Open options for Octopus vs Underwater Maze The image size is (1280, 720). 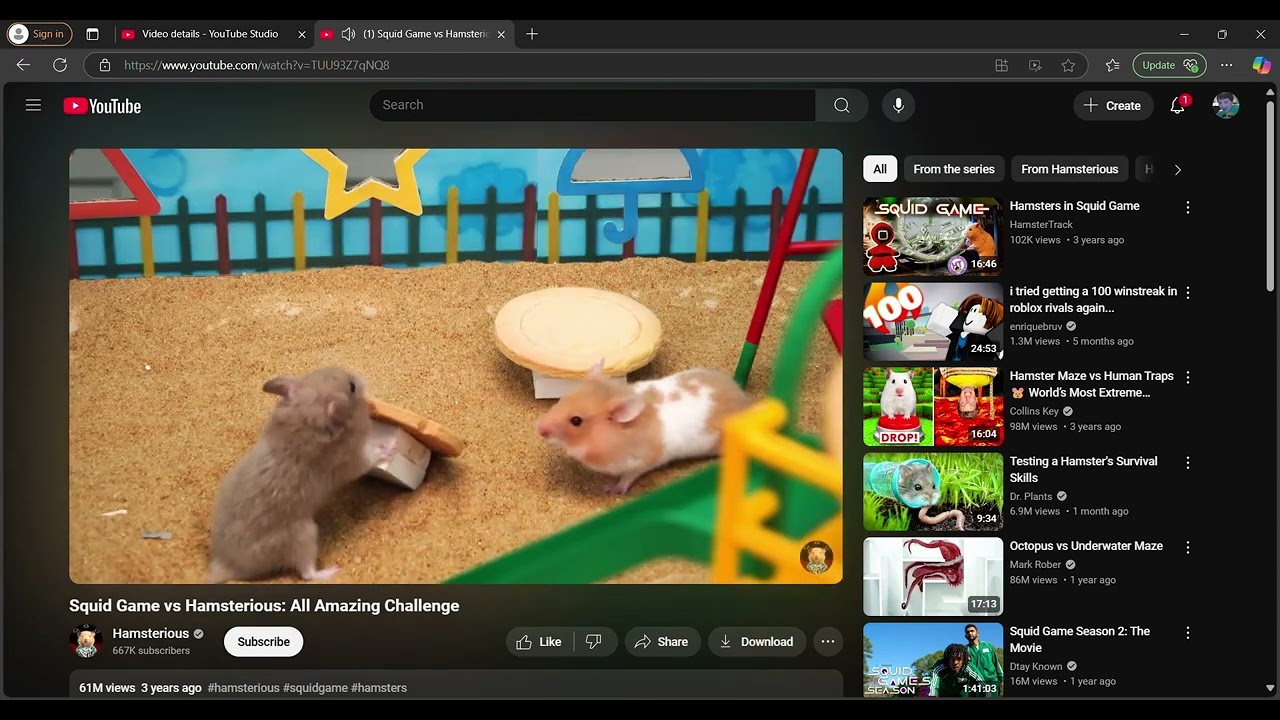1188,548
